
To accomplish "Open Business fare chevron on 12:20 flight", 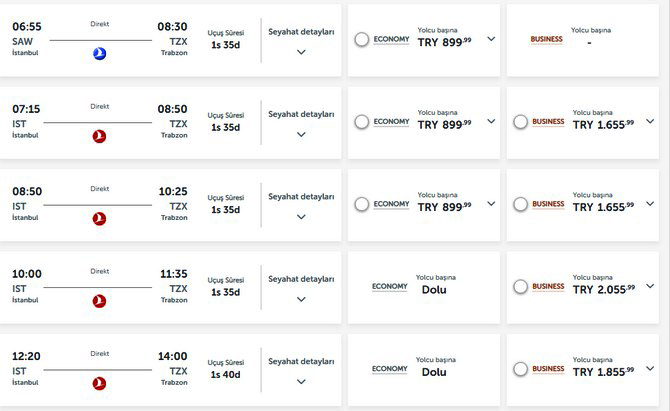I will [650, 369].
